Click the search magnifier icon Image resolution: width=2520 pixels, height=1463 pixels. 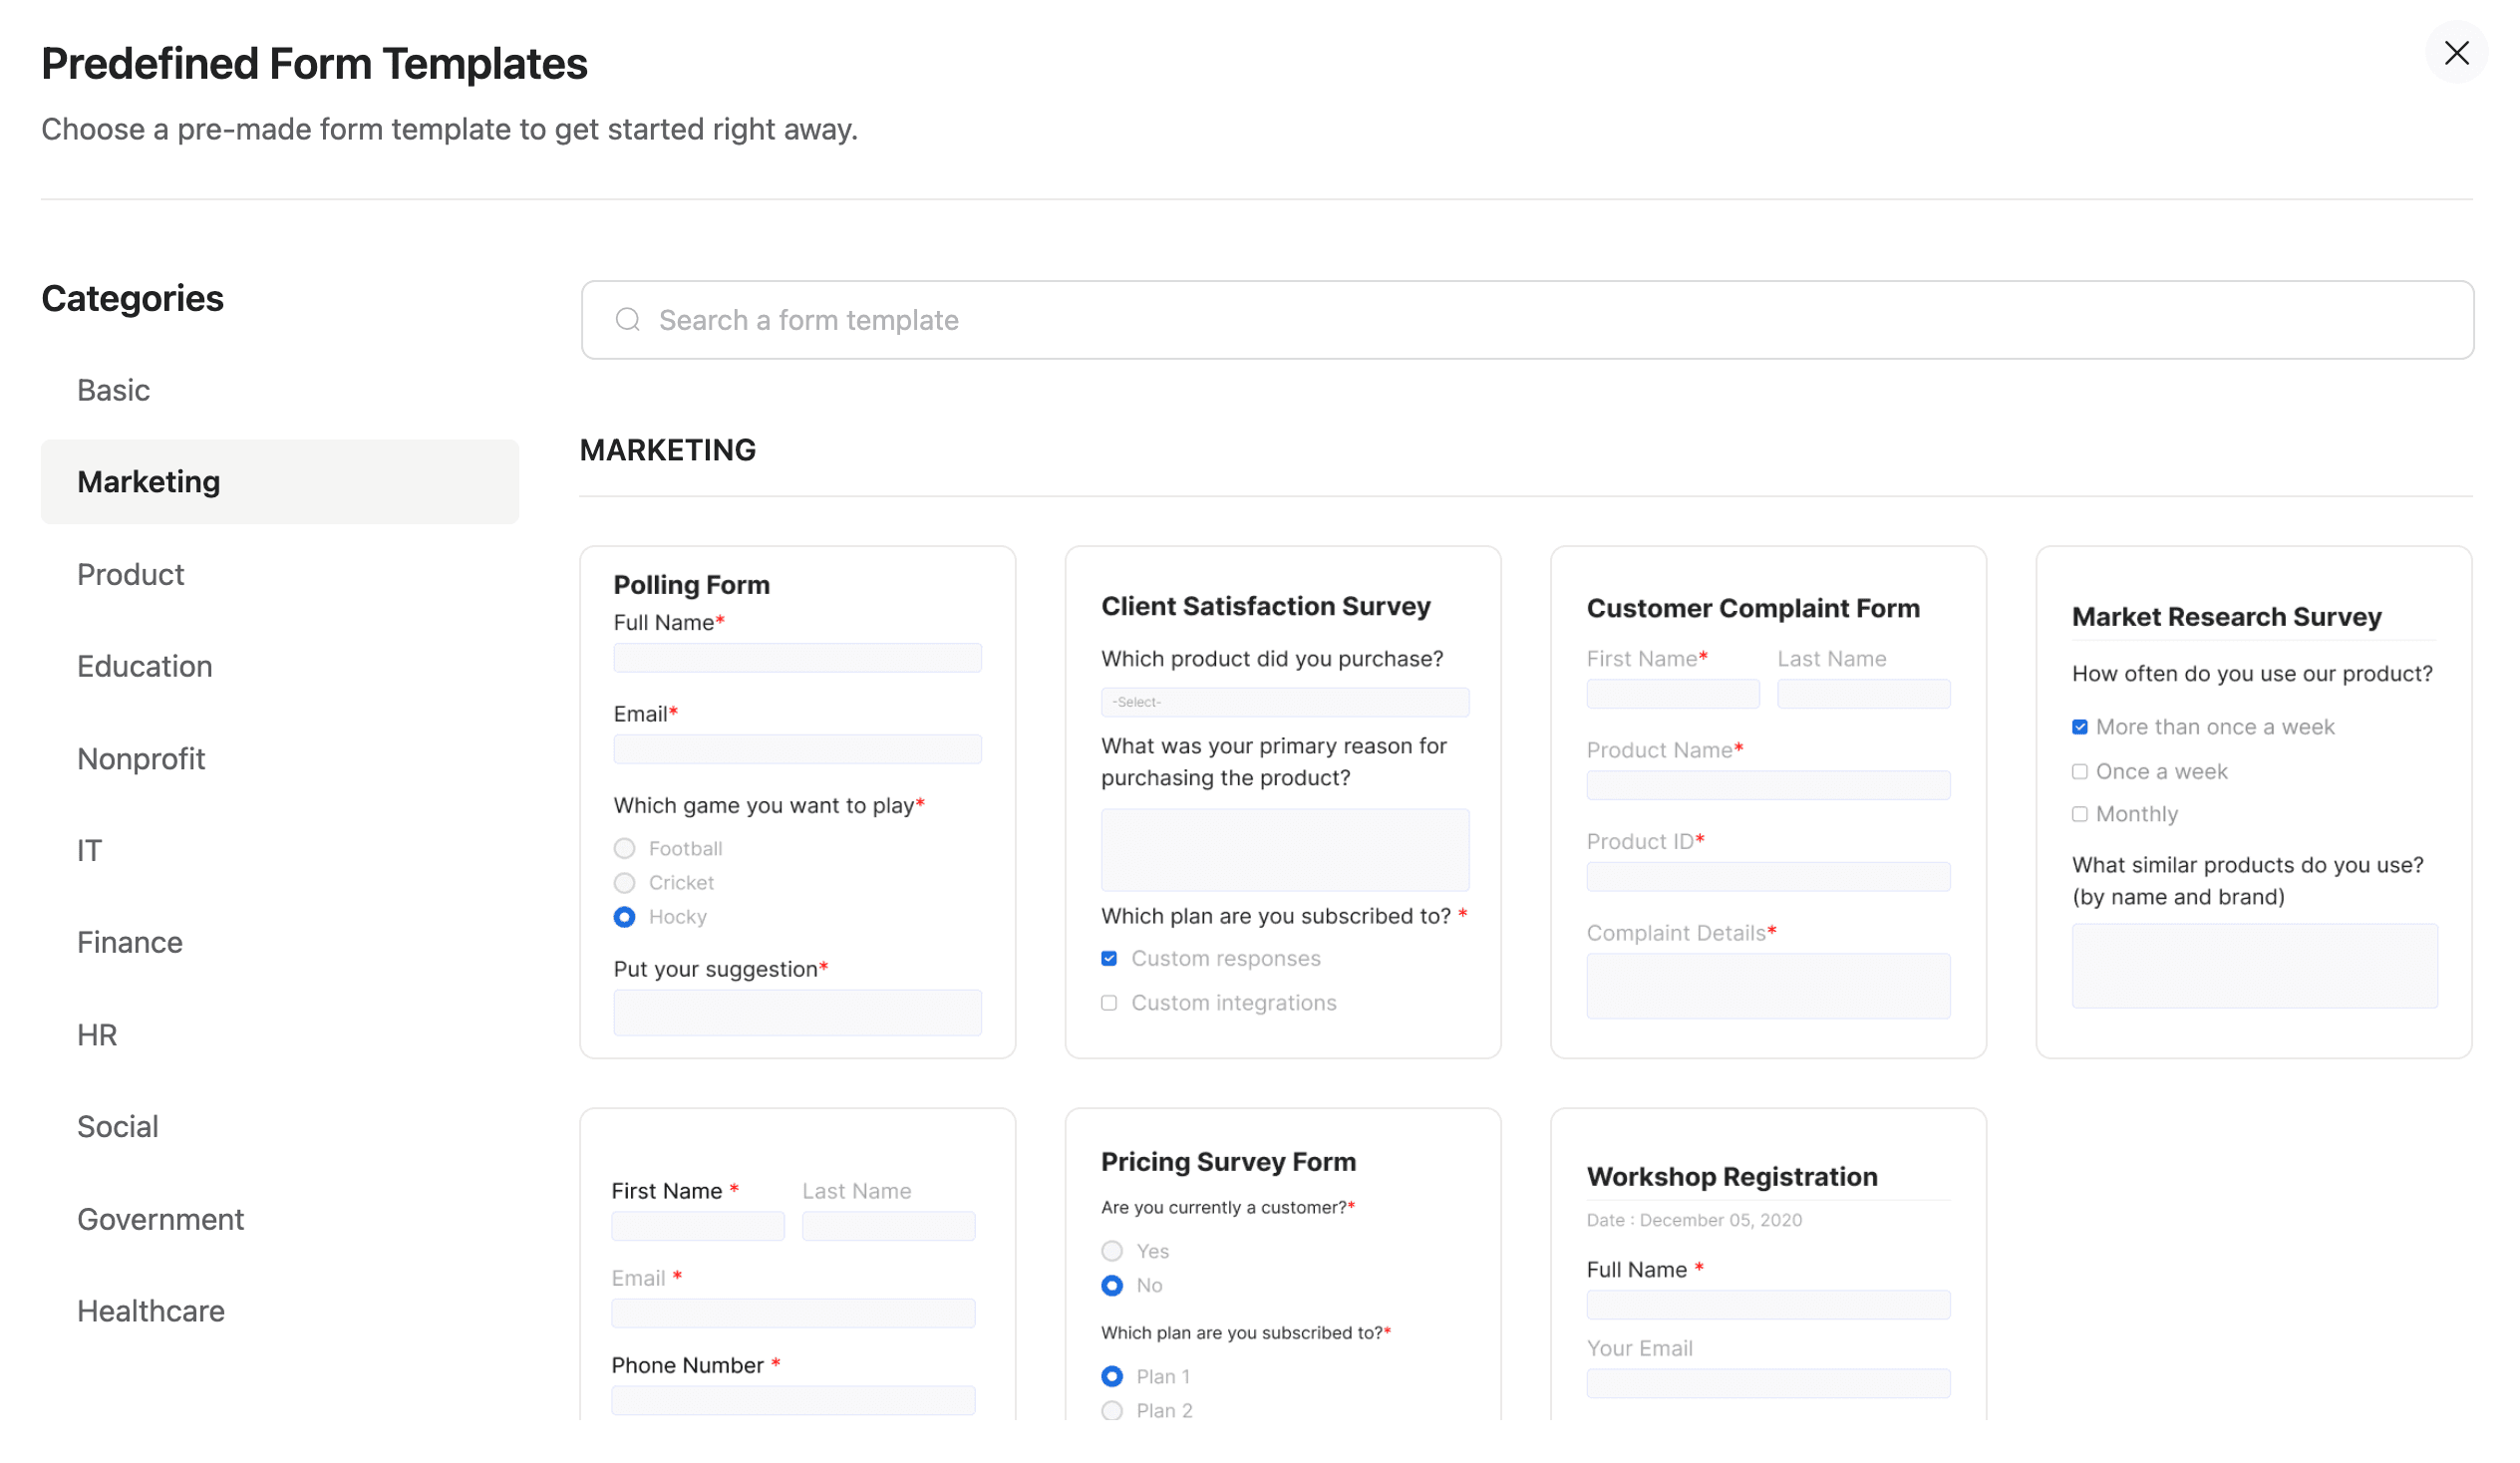pos(627,319)
